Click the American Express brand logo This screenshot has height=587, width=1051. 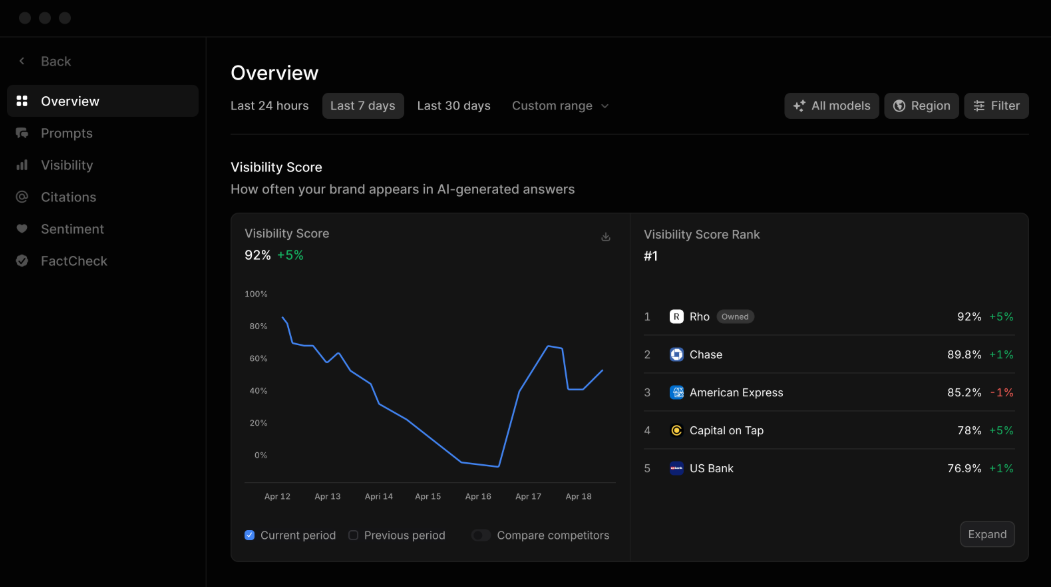676,393
